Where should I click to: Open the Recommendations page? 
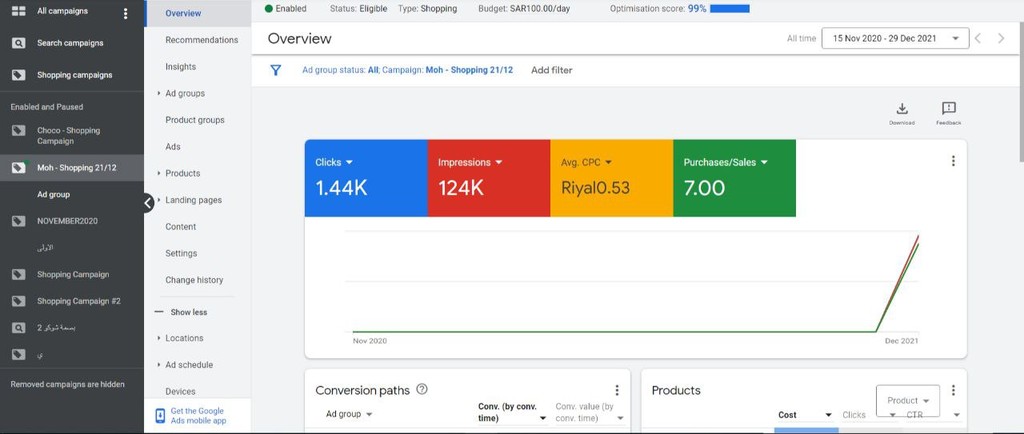pyautogui.click(x=201, y=40)
